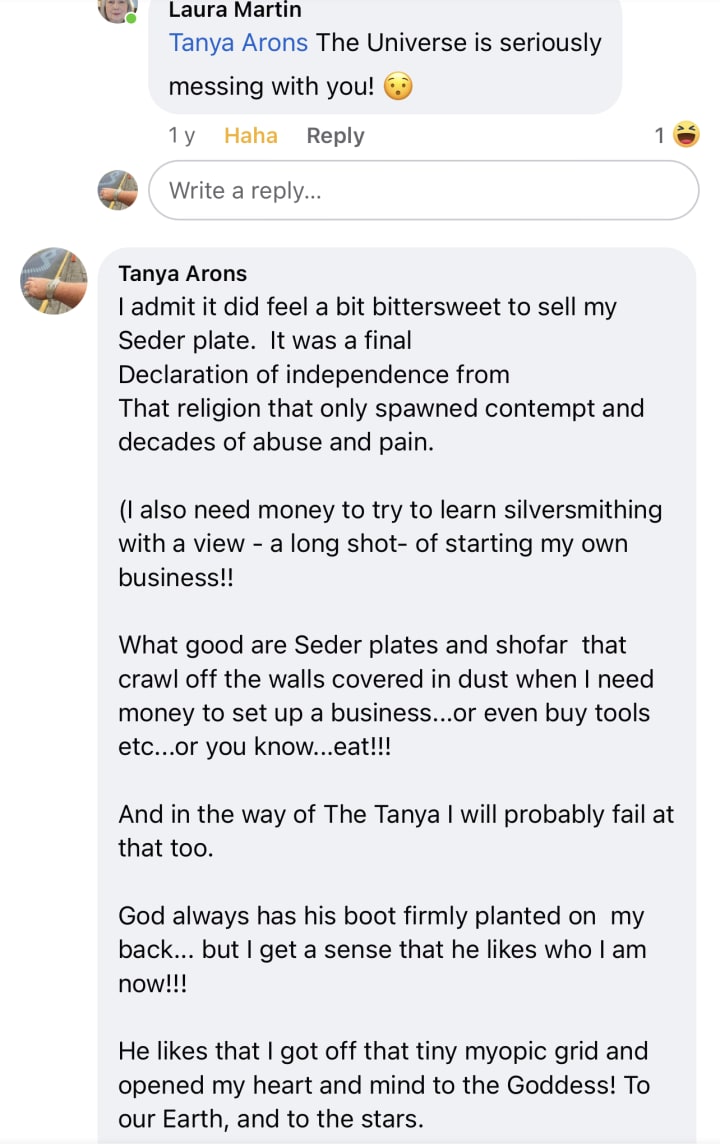720x1147 pixels.
Task: Open the blue Tanya Arons mention link
Action: point(239,43)
